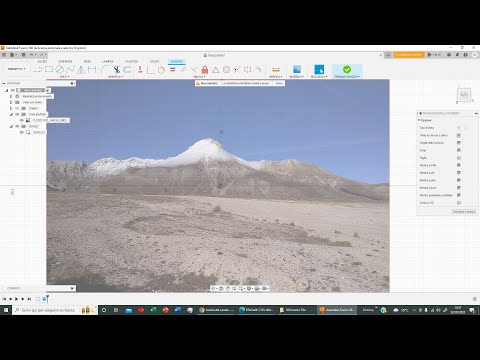The image size is (480, 360).
Task: Open the Create dropdown under sketch tools
Action: pos(64,77)
